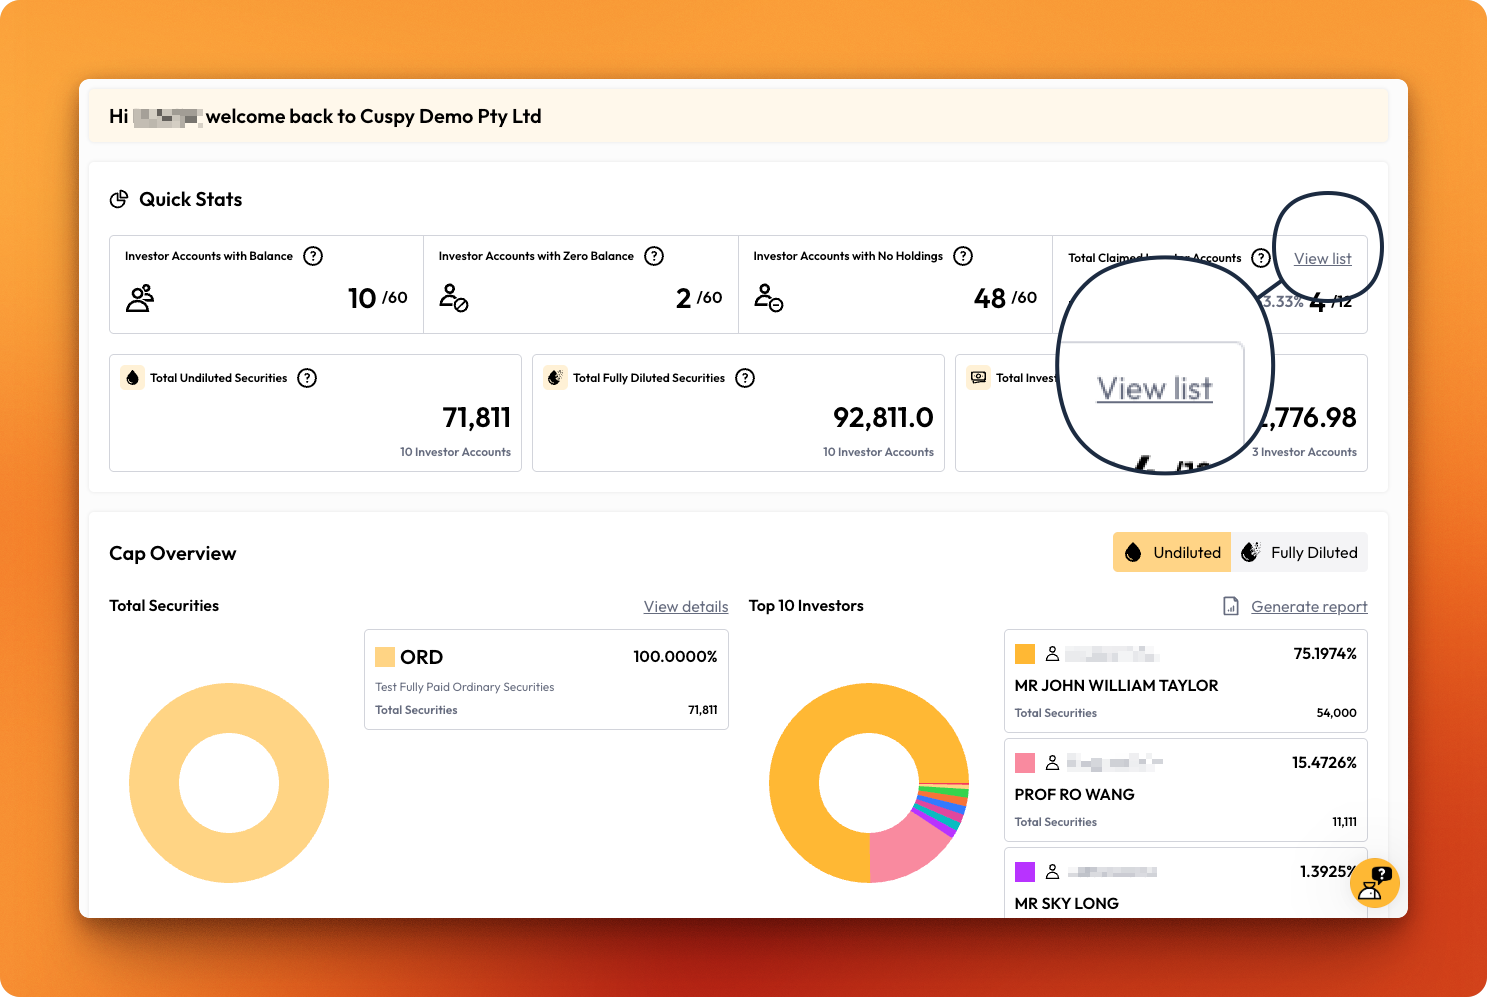This screenshot has height=997, width=1487.
Task: Open View details for Total Securities
Action: click(686, 606)
